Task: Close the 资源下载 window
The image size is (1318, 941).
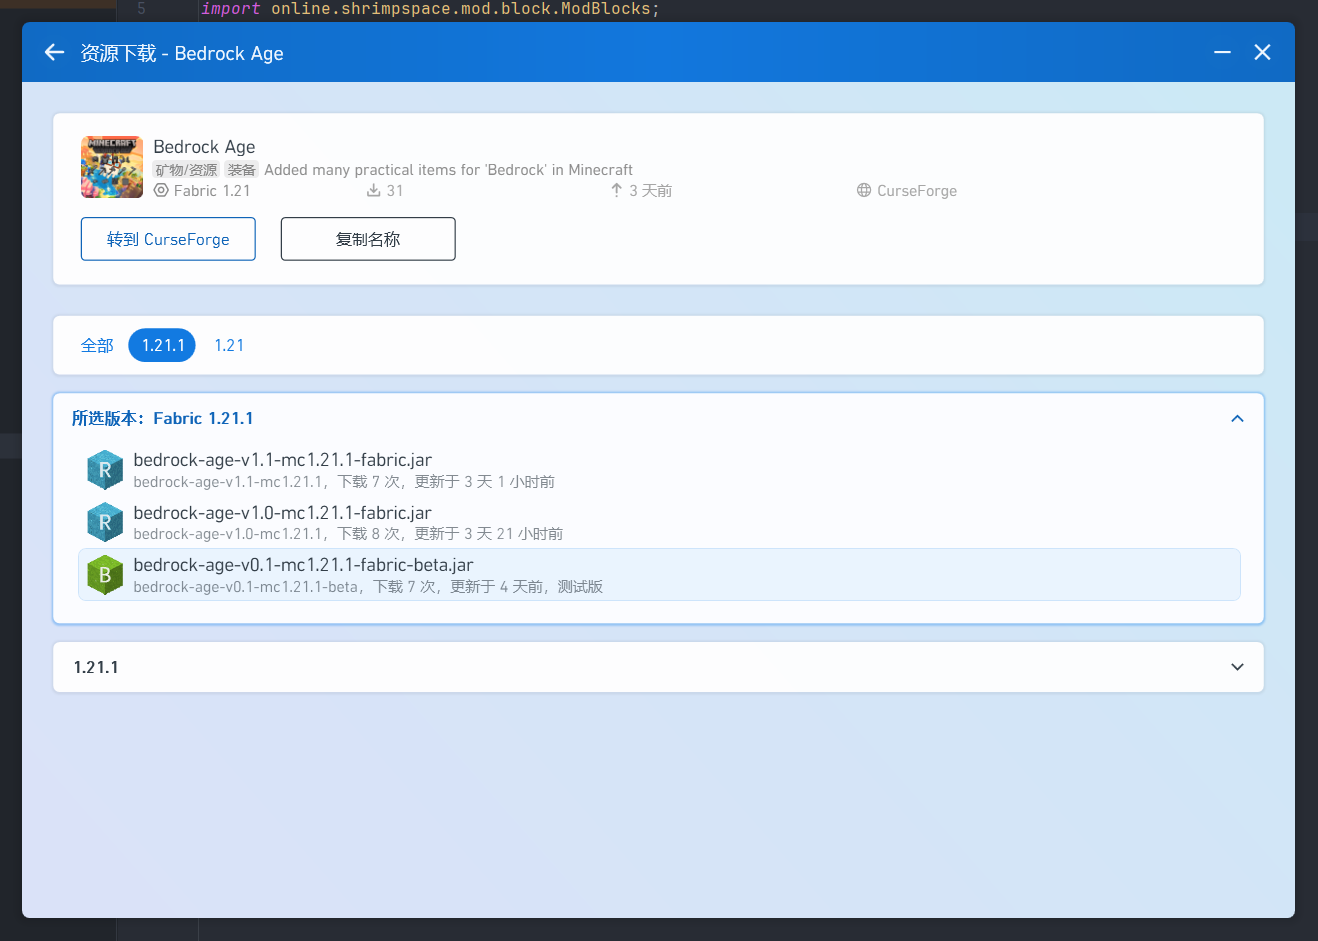Action: point(1262,52)
